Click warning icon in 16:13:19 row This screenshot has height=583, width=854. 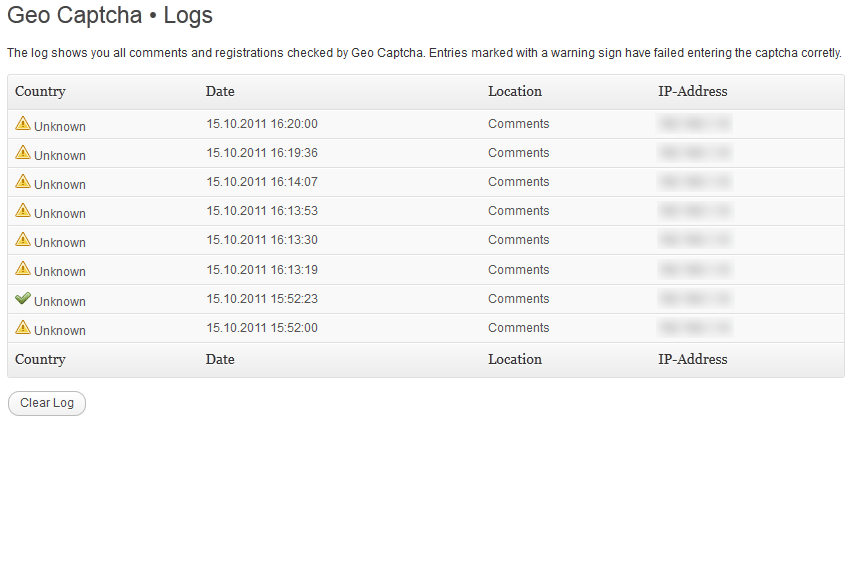pos(23,268)
